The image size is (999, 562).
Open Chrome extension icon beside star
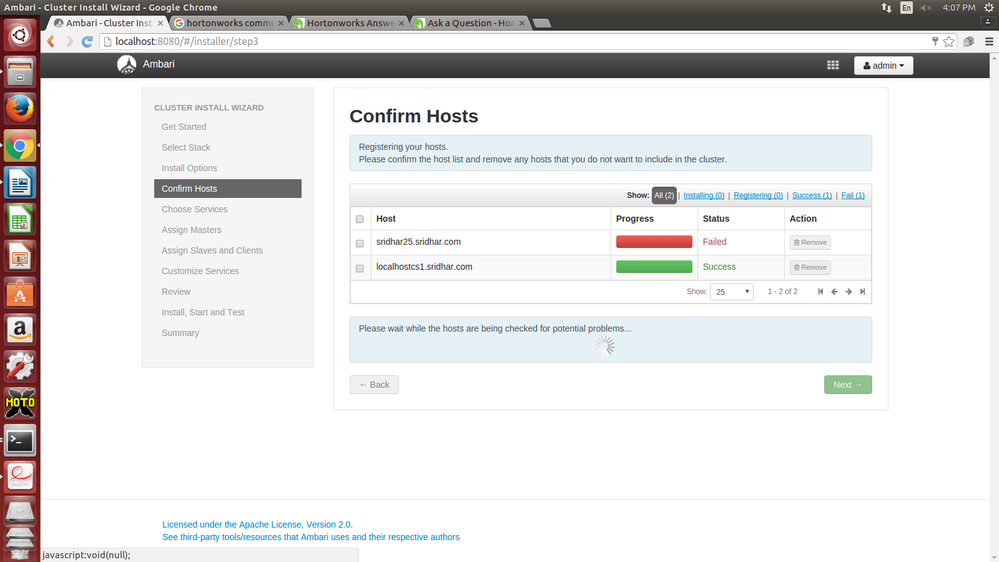tap(968, 41)
